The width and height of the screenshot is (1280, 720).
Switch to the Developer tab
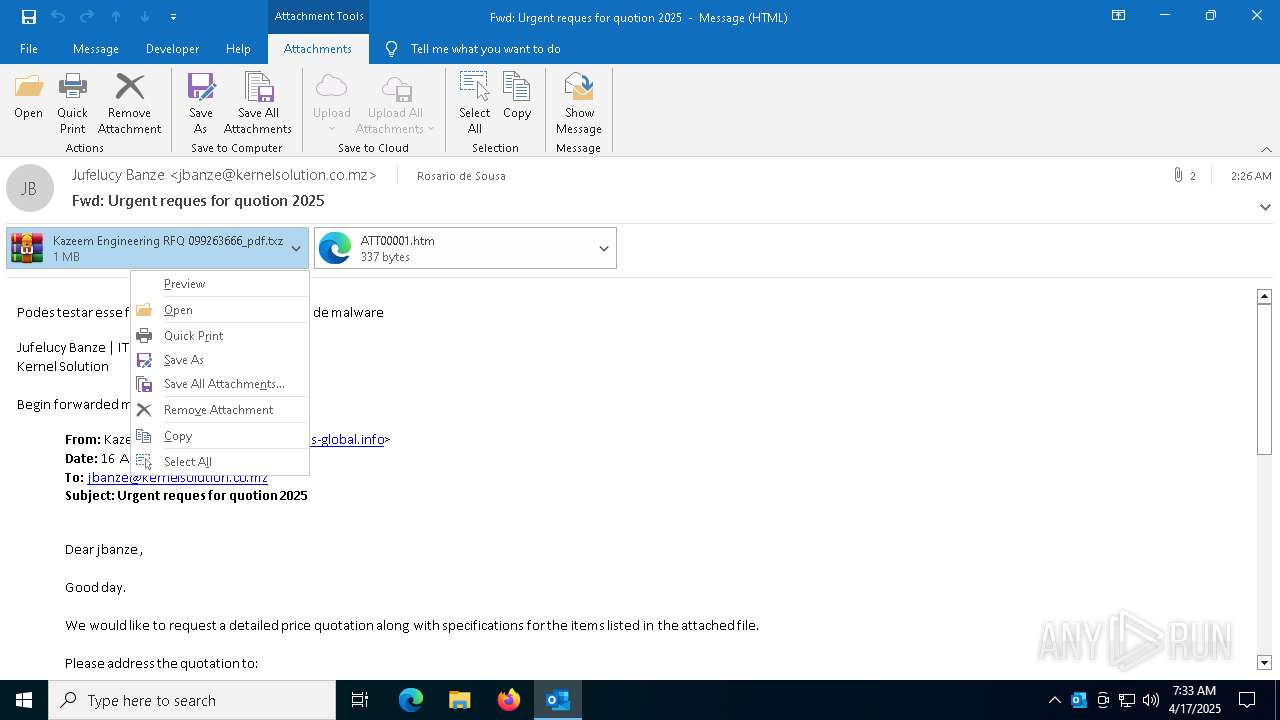pyautogui.click(x=172, y=49)
